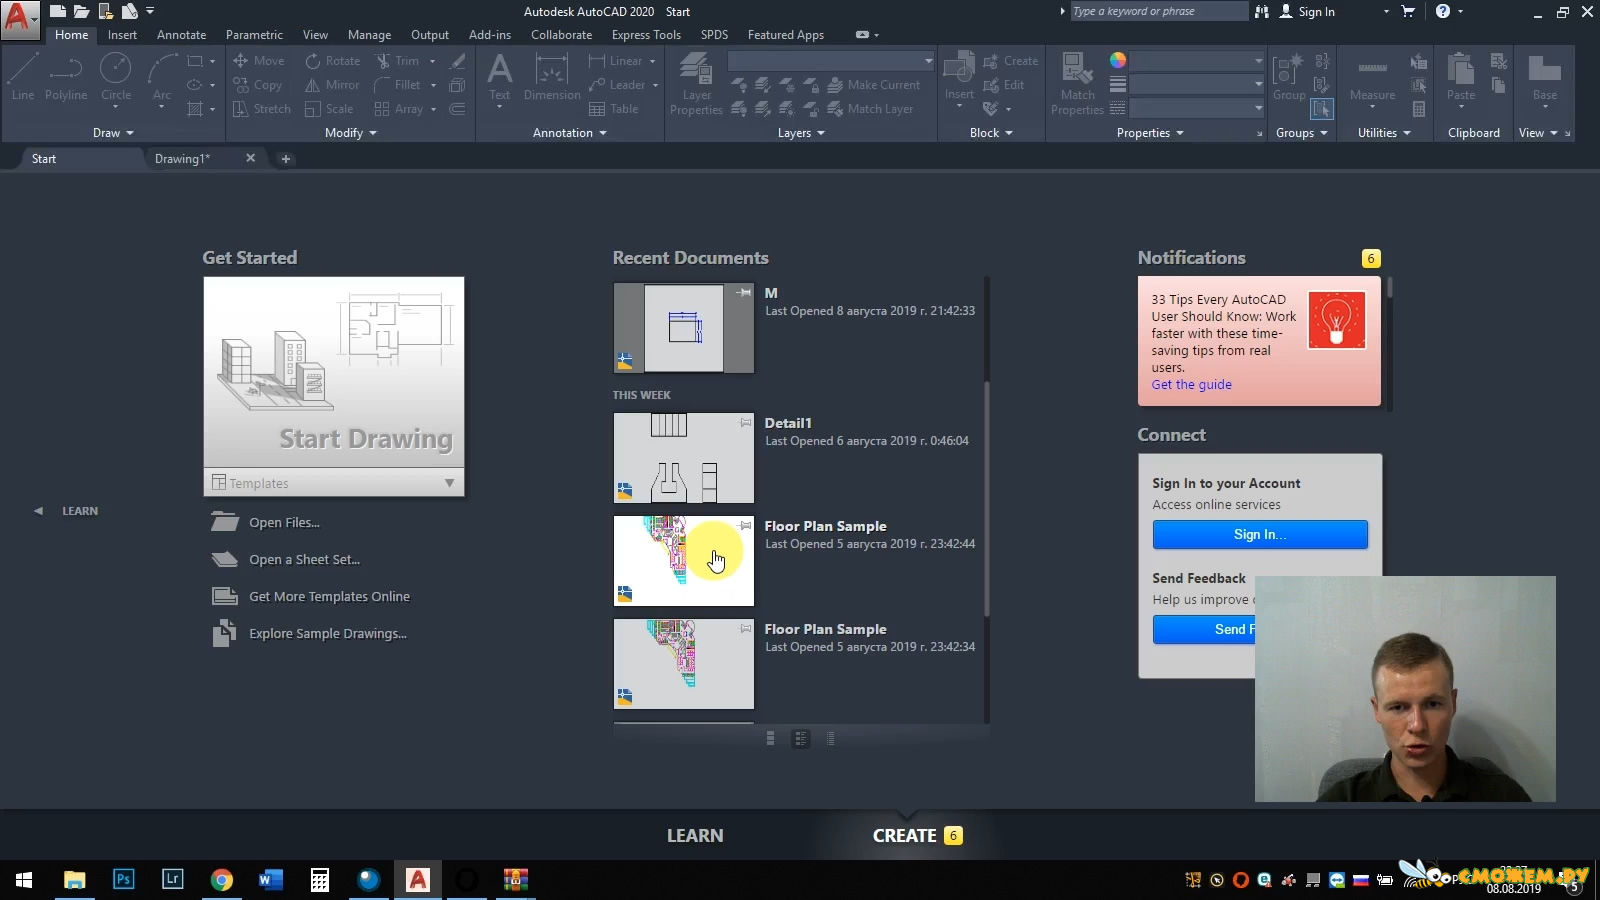This screenshot has width=1600, height=900.
Task: Select the Text annotation tool
Action: point(499,78)
